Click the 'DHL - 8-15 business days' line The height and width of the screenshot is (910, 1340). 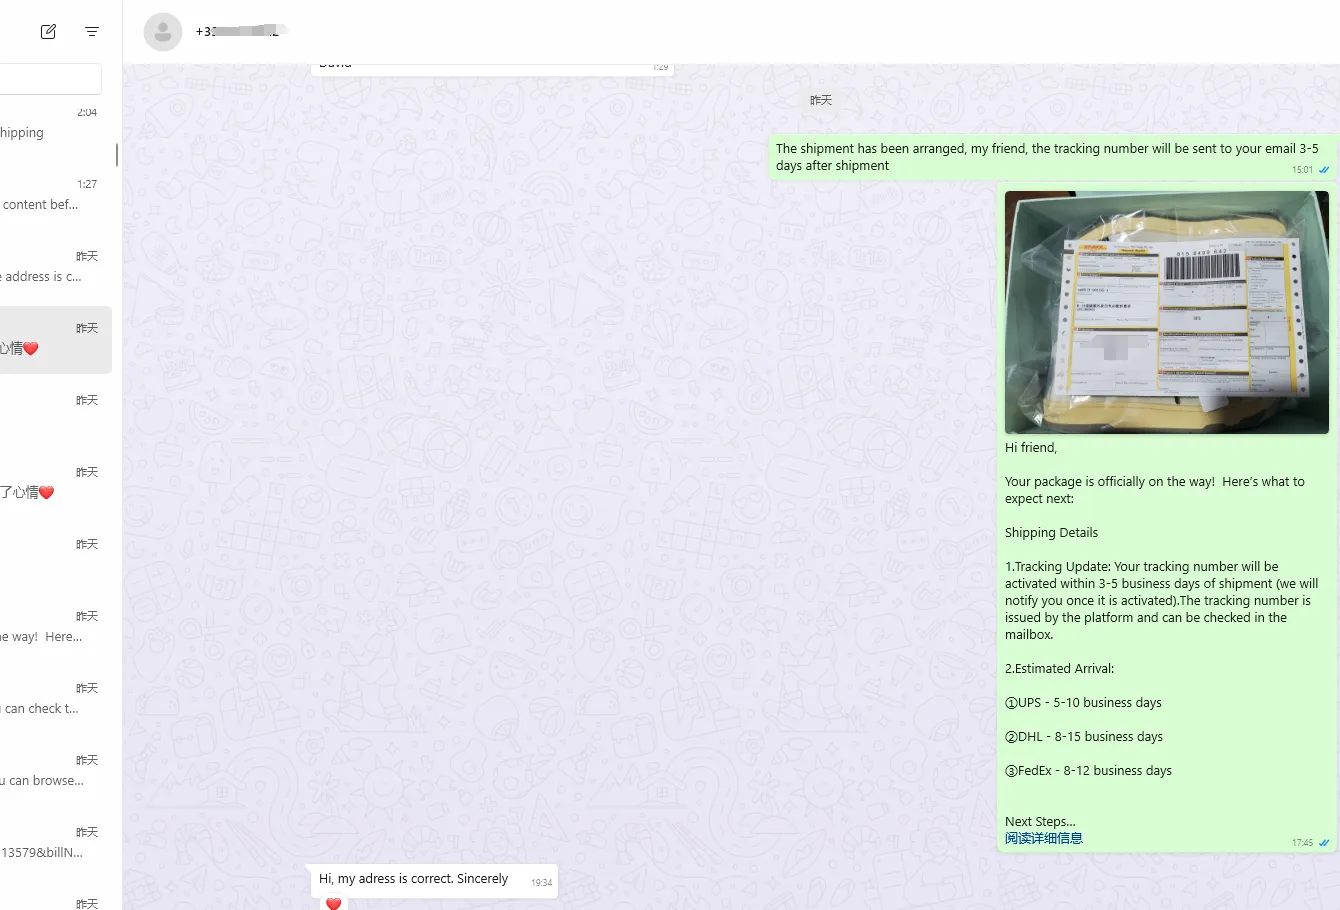1084,737
